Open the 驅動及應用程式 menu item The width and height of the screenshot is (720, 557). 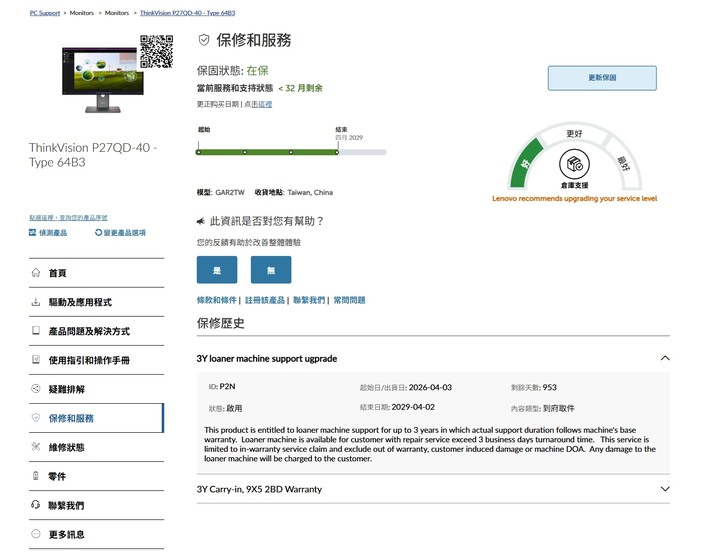[96, 302]
